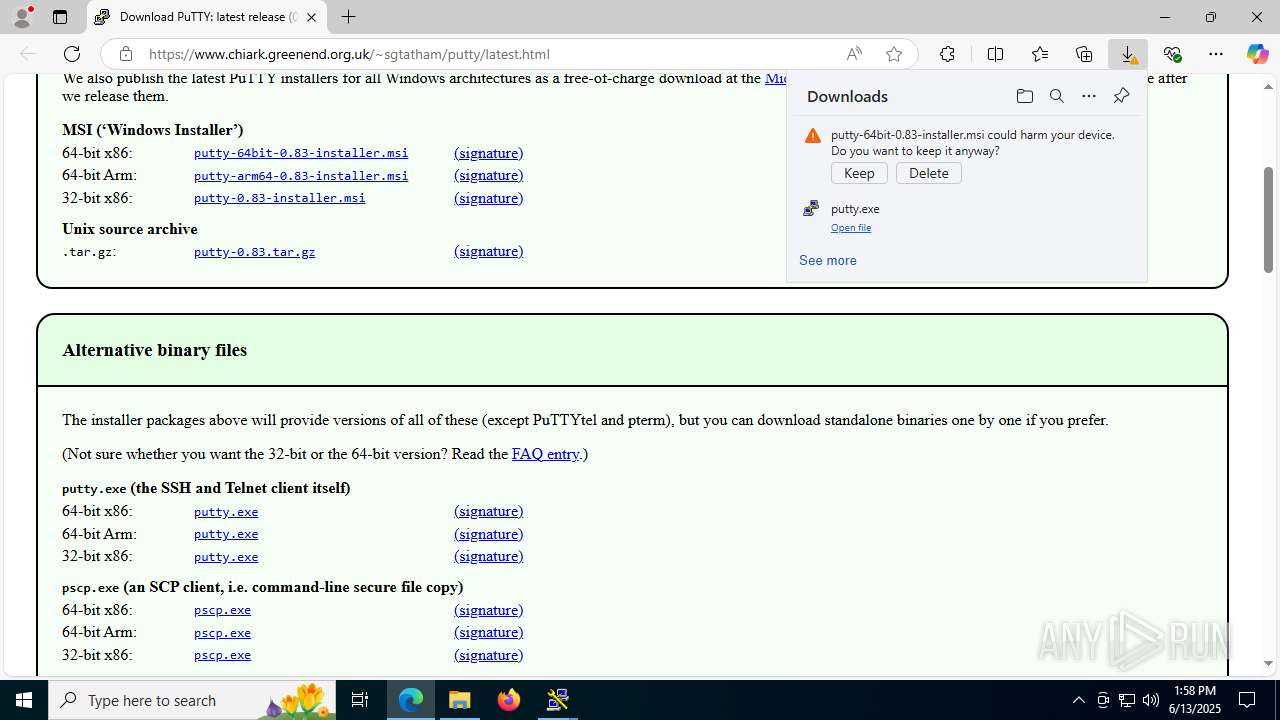Click See more in Downloads
Screen dimensions: 1280x720
[828, 260]
